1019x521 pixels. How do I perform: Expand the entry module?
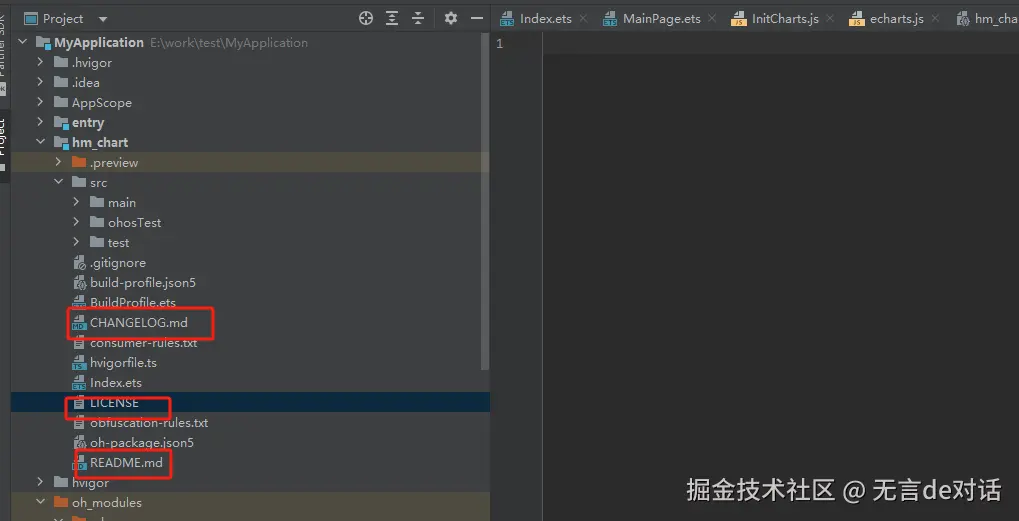pyautogui.click(x=40, y=122)
